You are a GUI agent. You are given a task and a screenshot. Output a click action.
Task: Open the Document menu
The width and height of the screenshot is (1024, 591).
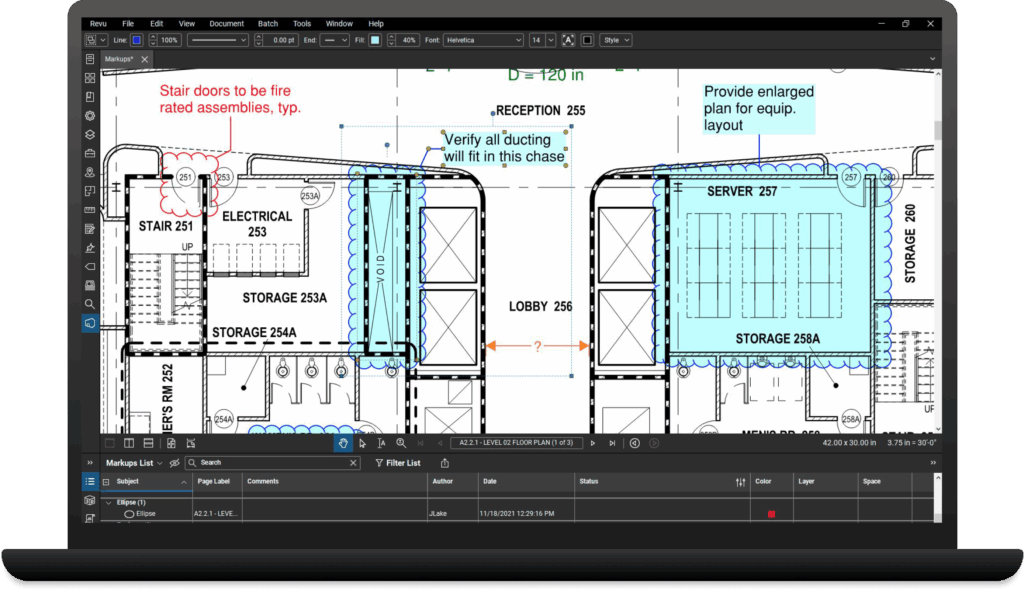point(226,23)
